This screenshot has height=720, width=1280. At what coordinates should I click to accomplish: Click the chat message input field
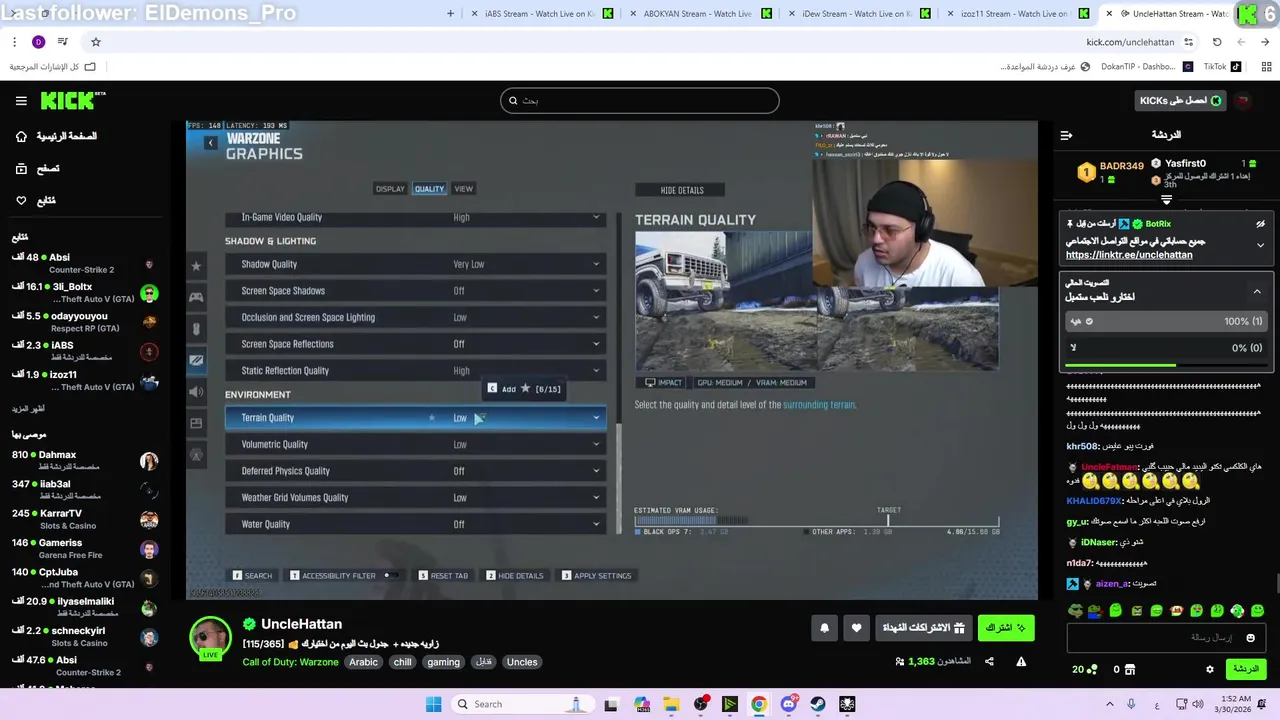click(x=1166, y=638)
